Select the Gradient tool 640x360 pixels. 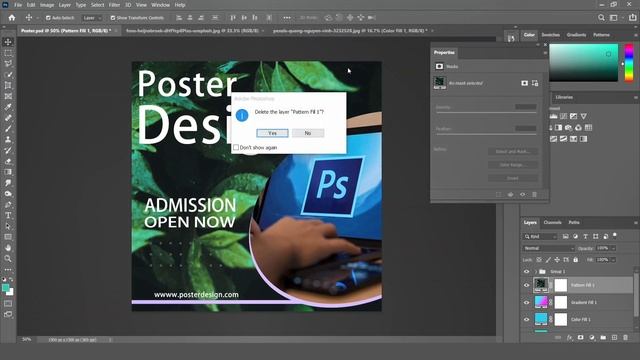point(8,172)
